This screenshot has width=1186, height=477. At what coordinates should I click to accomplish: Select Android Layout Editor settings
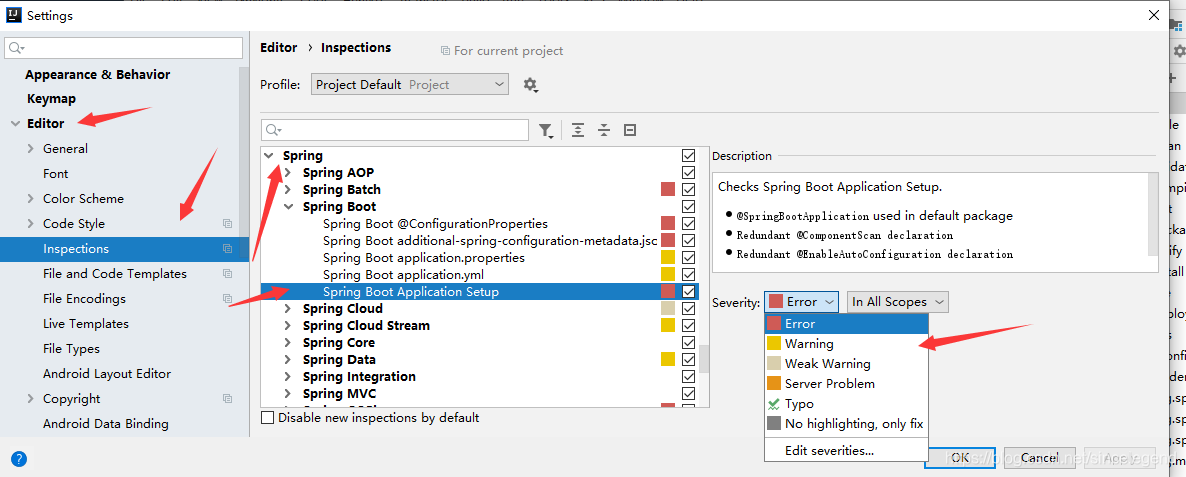tap(107, 373)
